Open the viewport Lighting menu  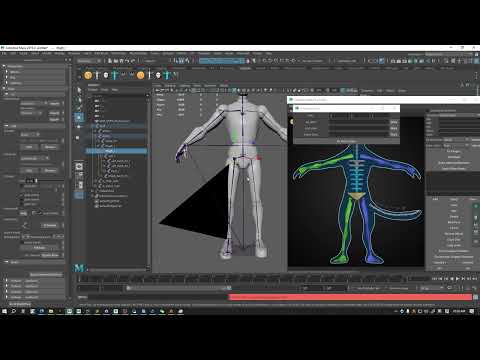pyautogui.click(x=185, y=85)
